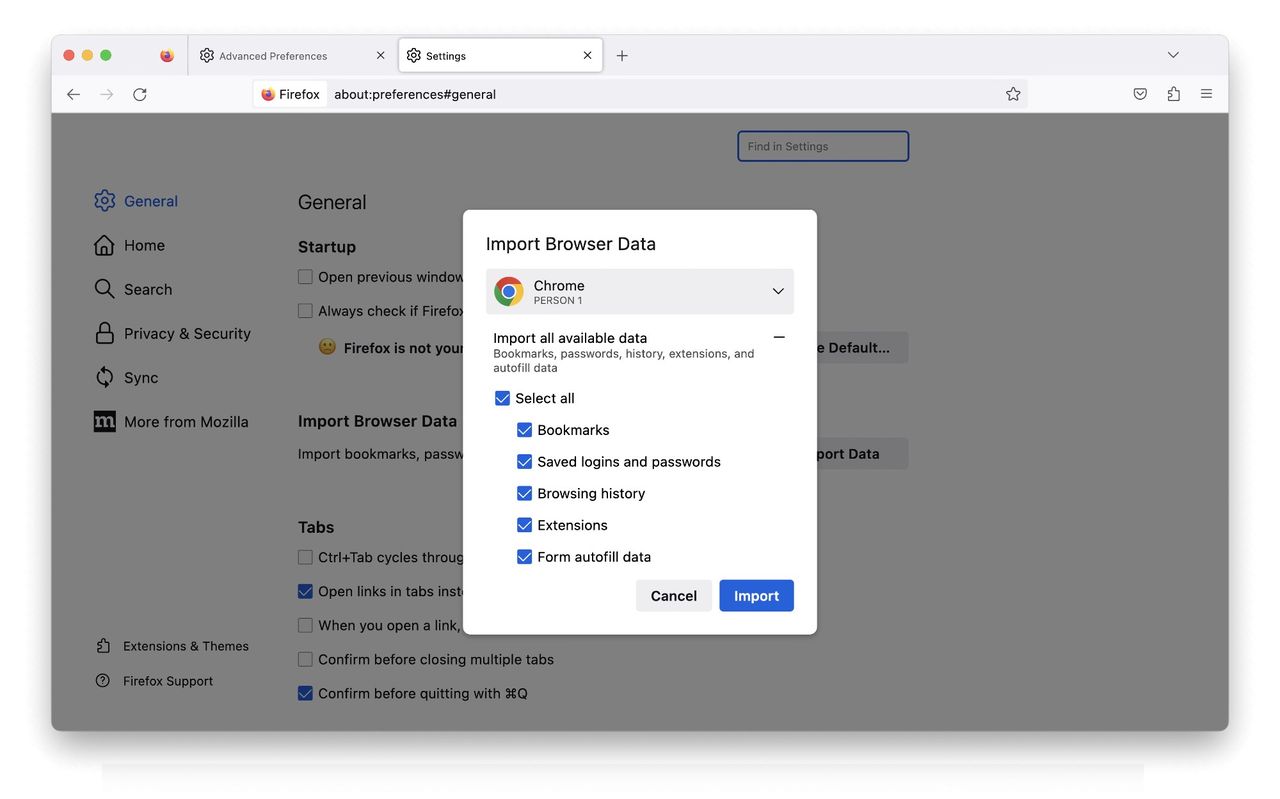This screenshot has height=799, width=1280.
Task: Uncheck the Select all checkbox
Action: pyautogui.click(x=502, y=397)
